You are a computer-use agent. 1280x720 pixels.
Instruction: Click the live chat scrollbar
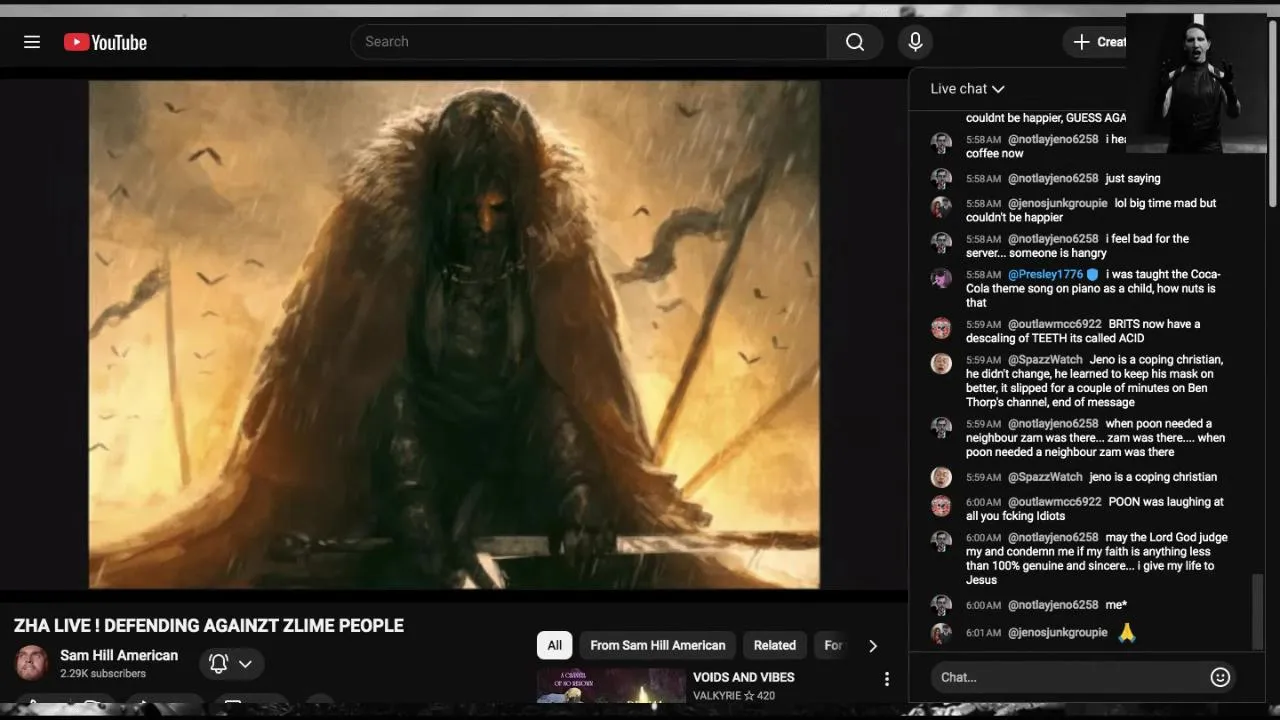[x=1257, y=611]
